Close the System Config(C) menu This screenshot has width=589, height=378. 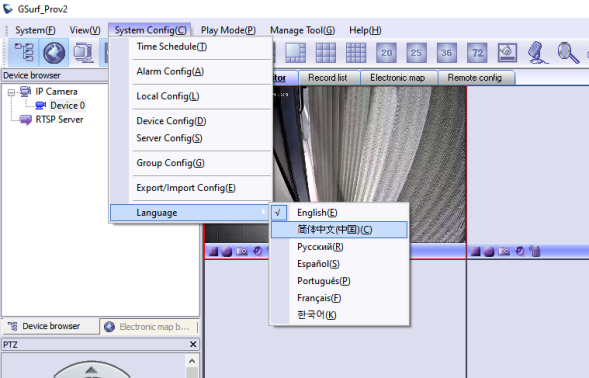coord(150,30)
